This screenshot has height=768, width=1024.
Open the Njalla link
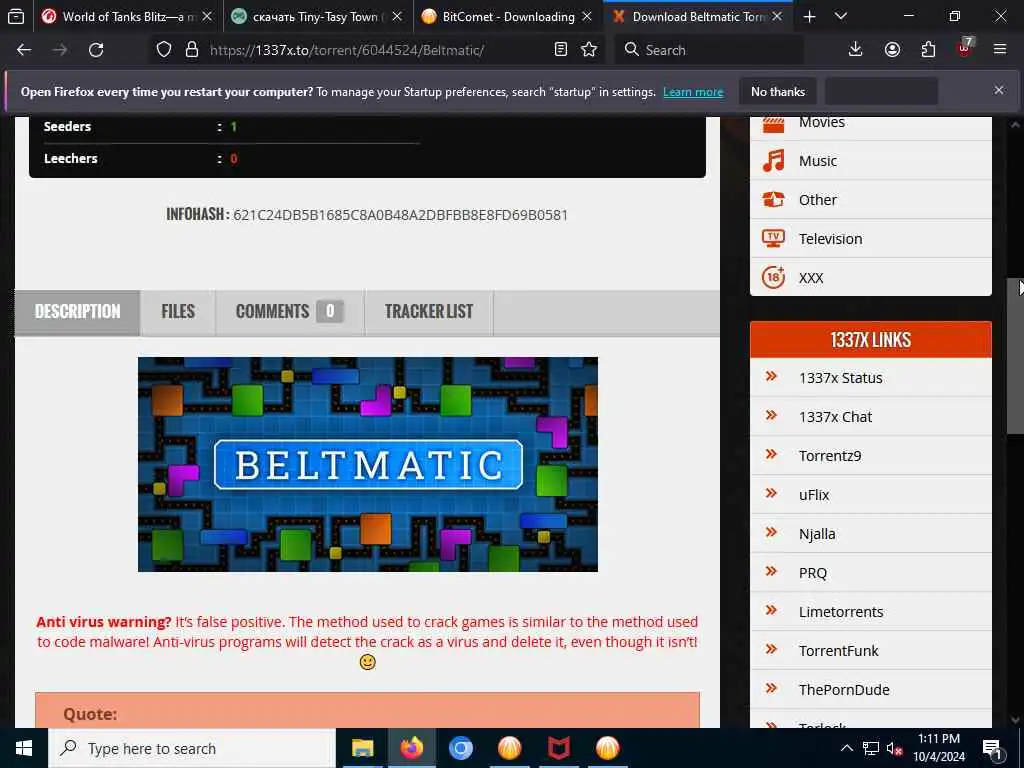click(x=817, y=534)
